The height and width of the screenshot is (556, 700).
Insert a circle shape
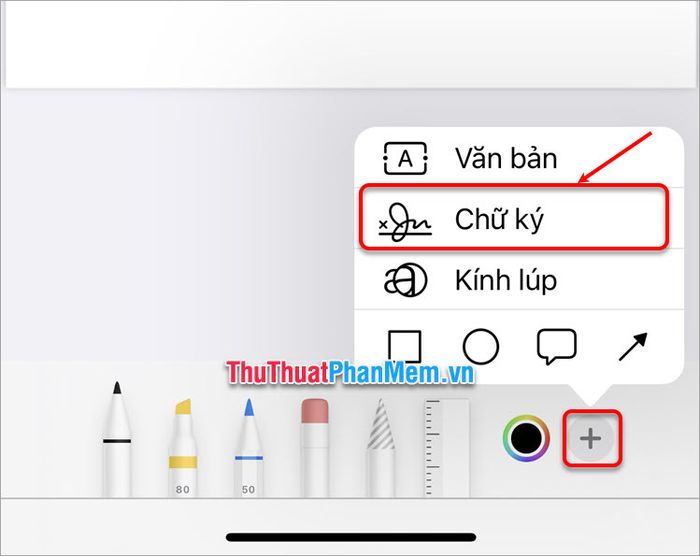[x=481, y=347]
